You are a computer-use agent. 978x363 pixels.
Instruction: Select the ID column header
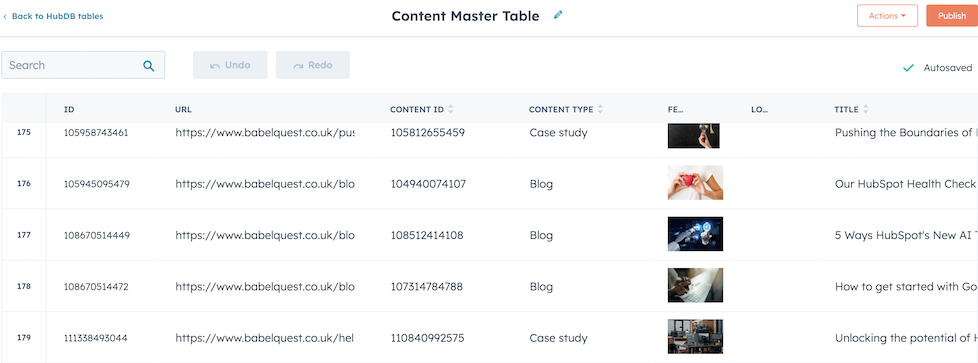69,109
